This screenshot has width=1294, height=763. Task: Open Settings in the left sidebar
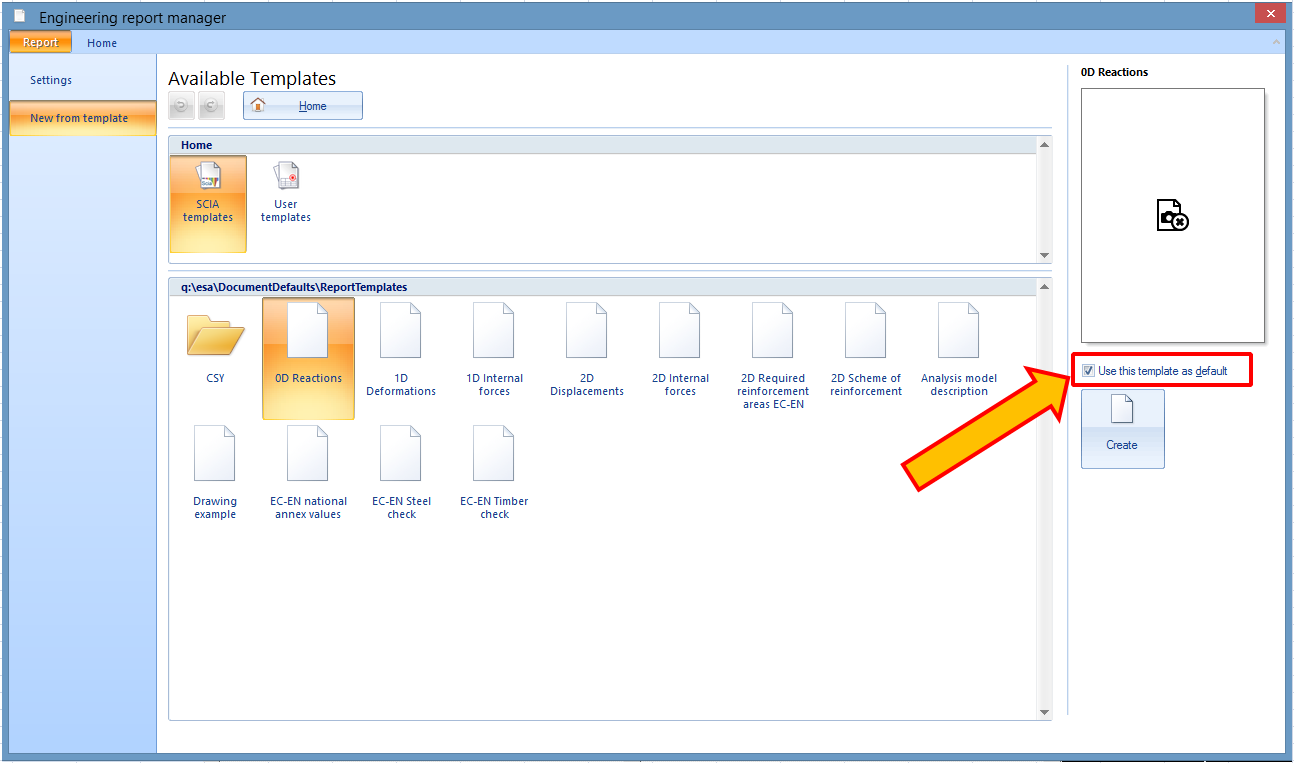(x=51, y=80)
